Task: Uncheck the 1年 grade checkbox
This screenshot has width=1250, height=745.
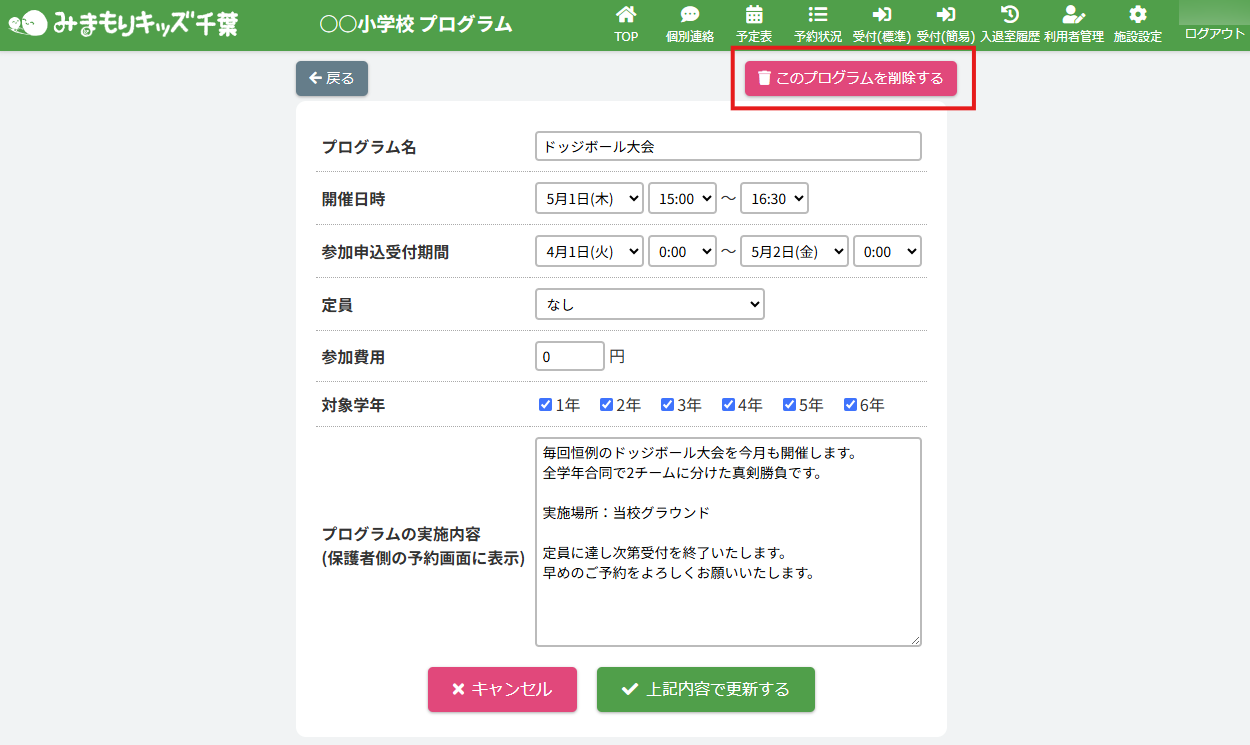Action: click(545, 405)
